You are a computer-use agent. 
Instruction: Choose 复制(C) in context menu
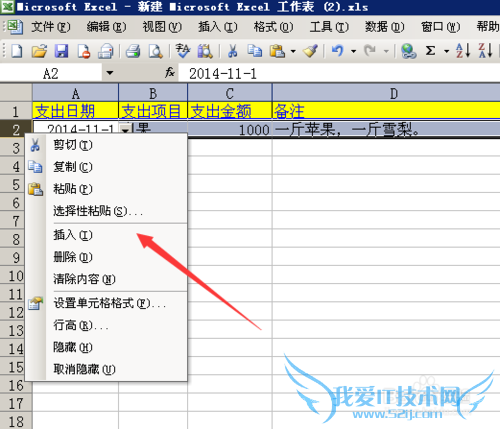coord(106,167)
